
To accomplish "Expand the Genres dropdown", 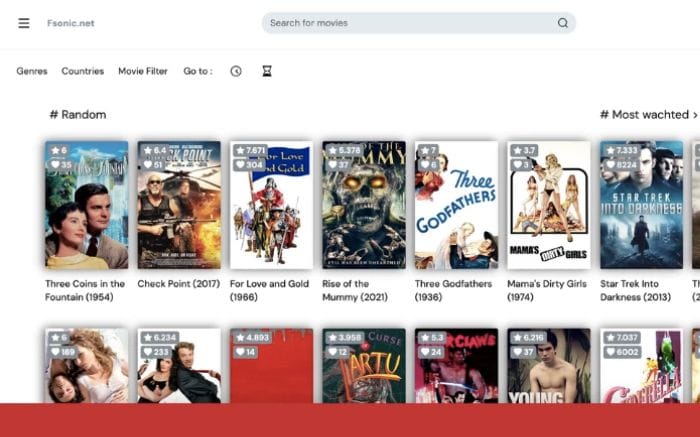I will point(32,71).
